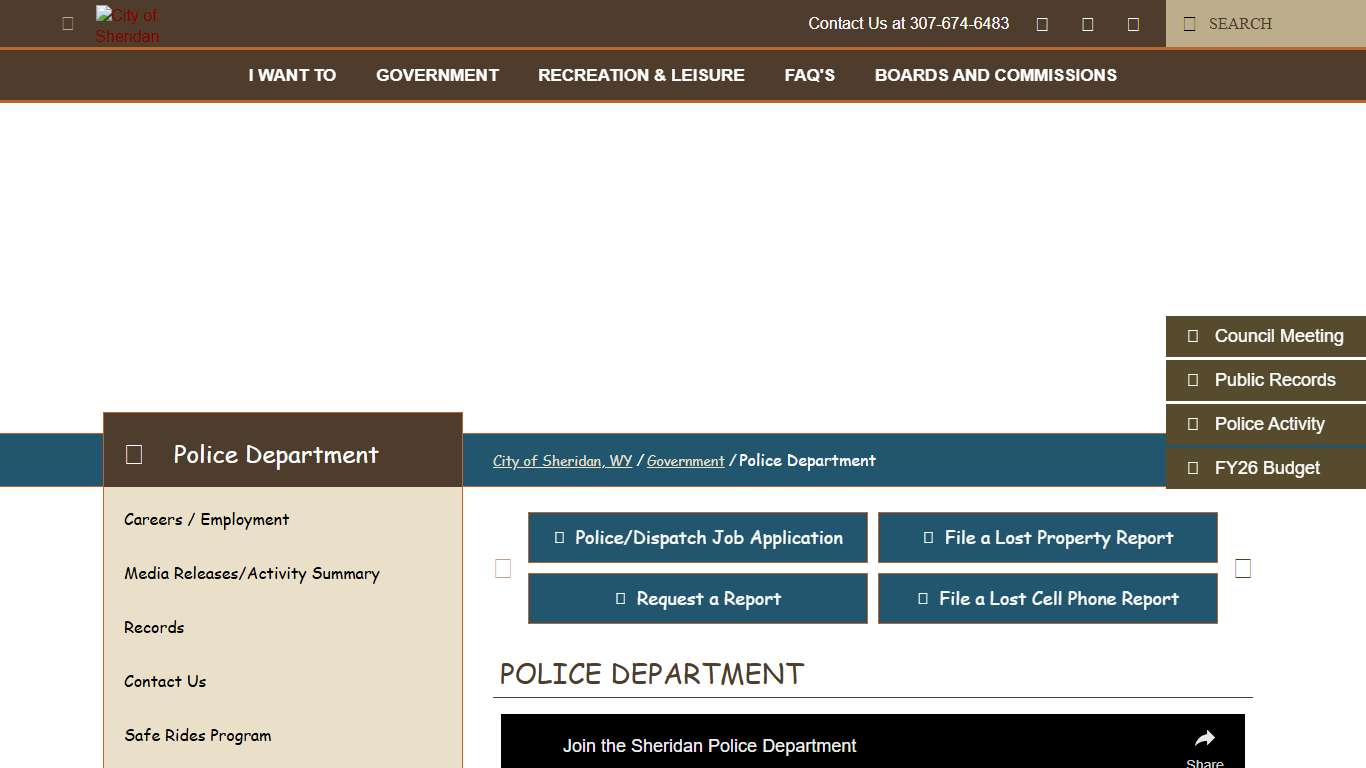
Task: Click the Share icon on the recruitment video
Action: tap(1204, 737)
